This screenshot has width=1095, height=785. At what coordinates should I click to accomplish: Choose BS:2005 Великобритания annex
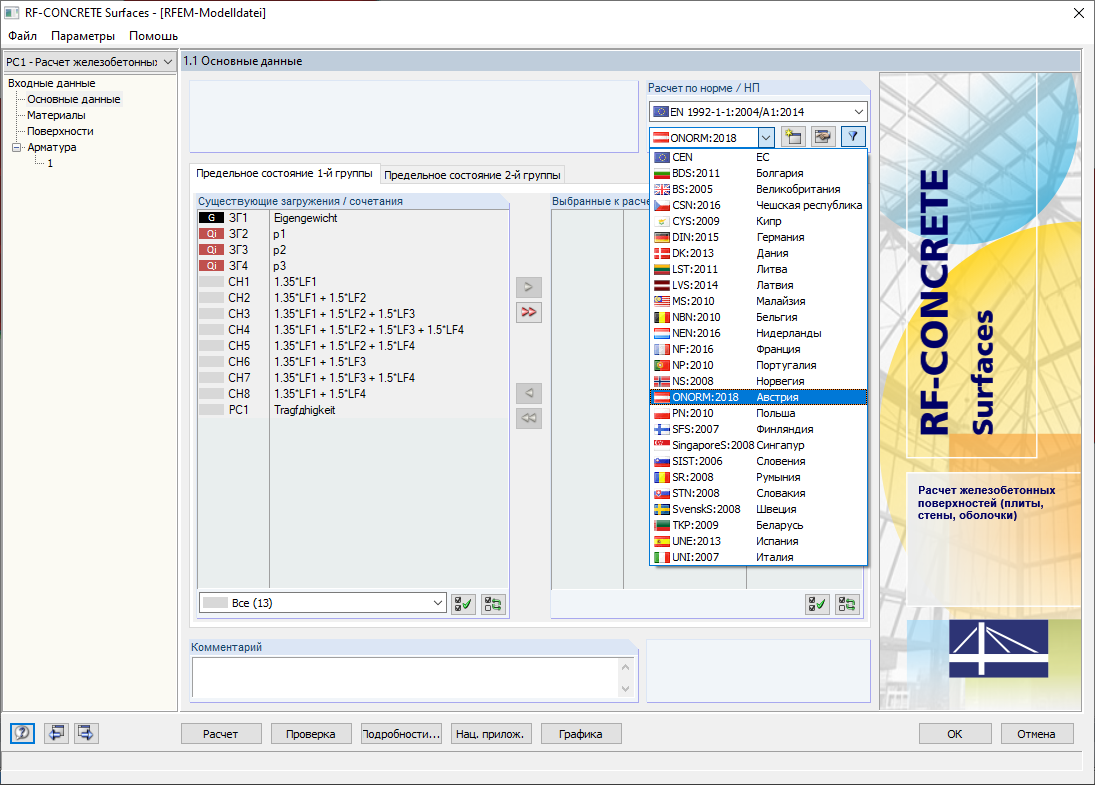point(758,189)
